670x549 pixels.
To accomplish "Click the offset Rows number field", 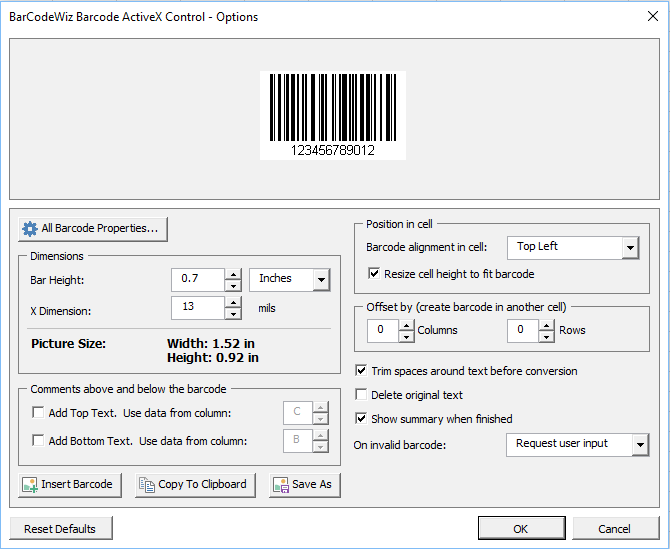I will coord(523,331).
